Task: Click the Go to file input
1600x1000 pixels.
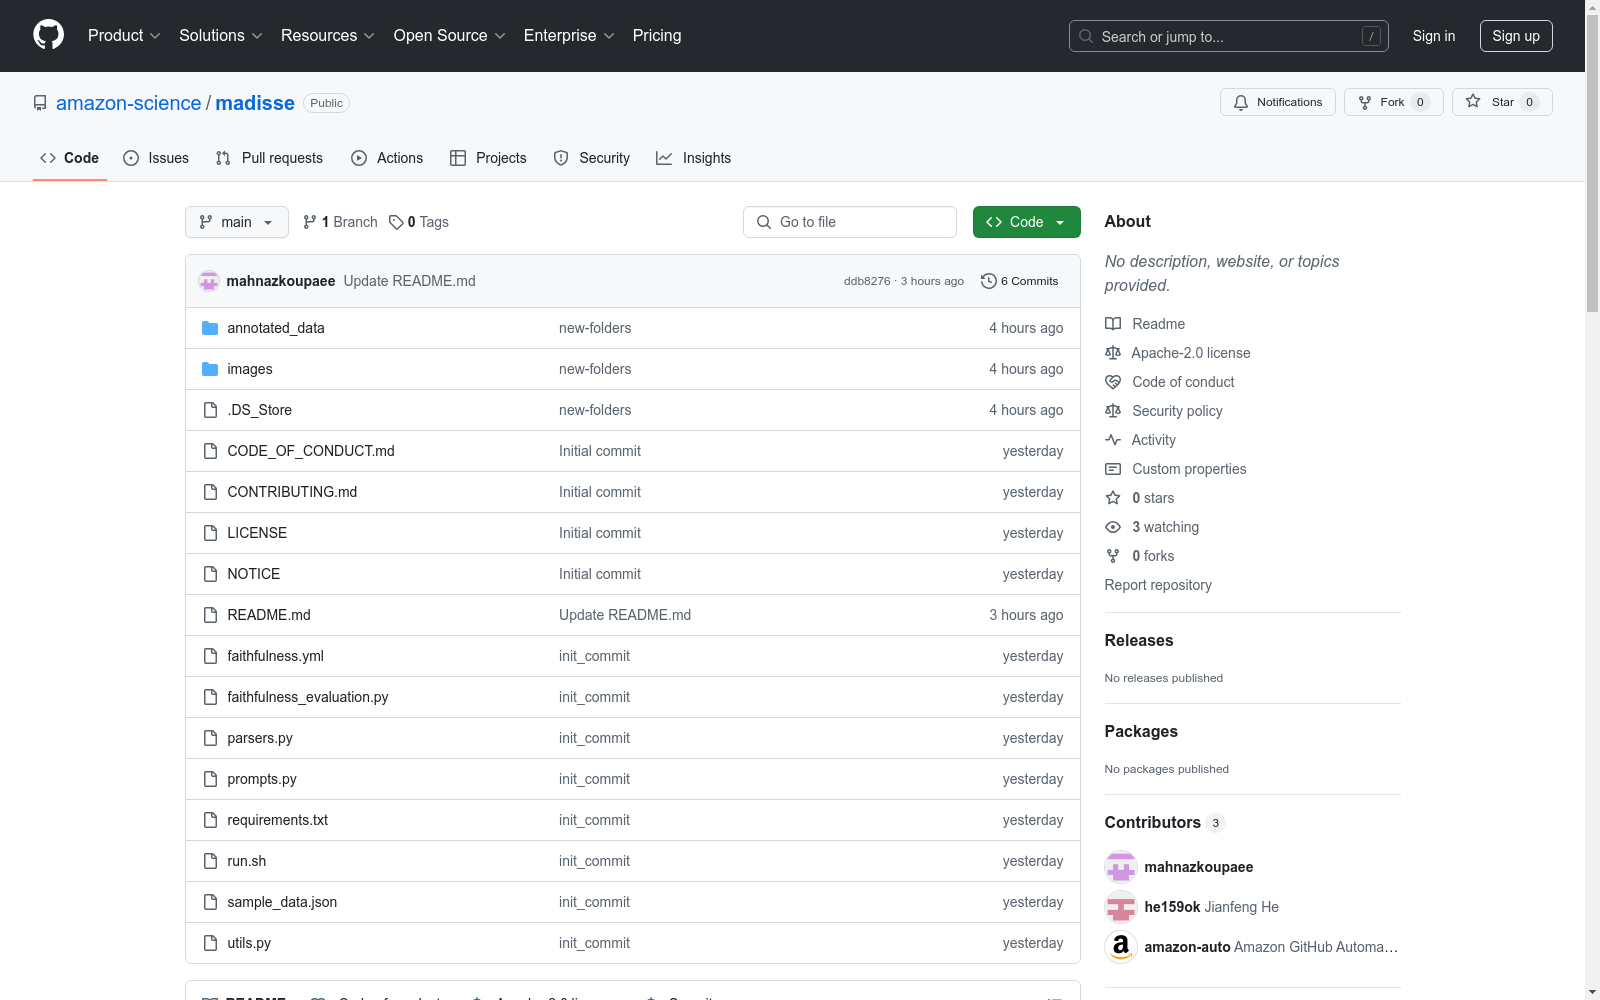Action: (x=850, y=222)
